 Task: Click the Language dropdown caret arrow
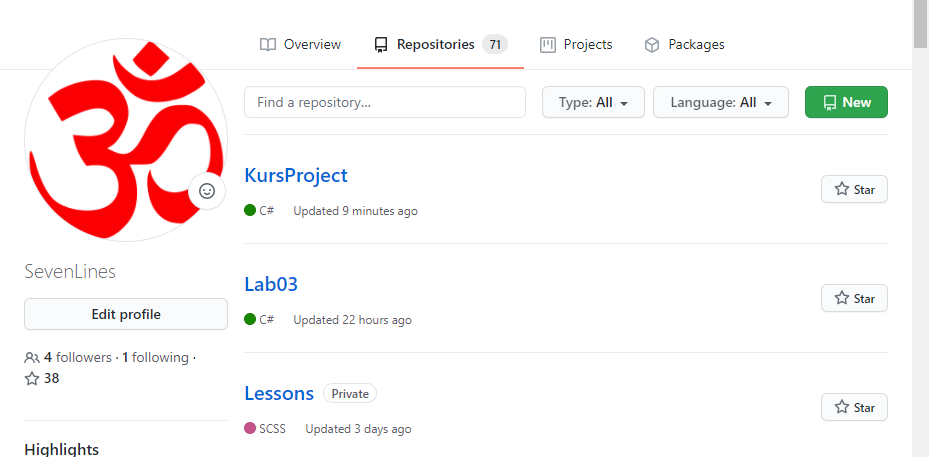tap(768, 103)
